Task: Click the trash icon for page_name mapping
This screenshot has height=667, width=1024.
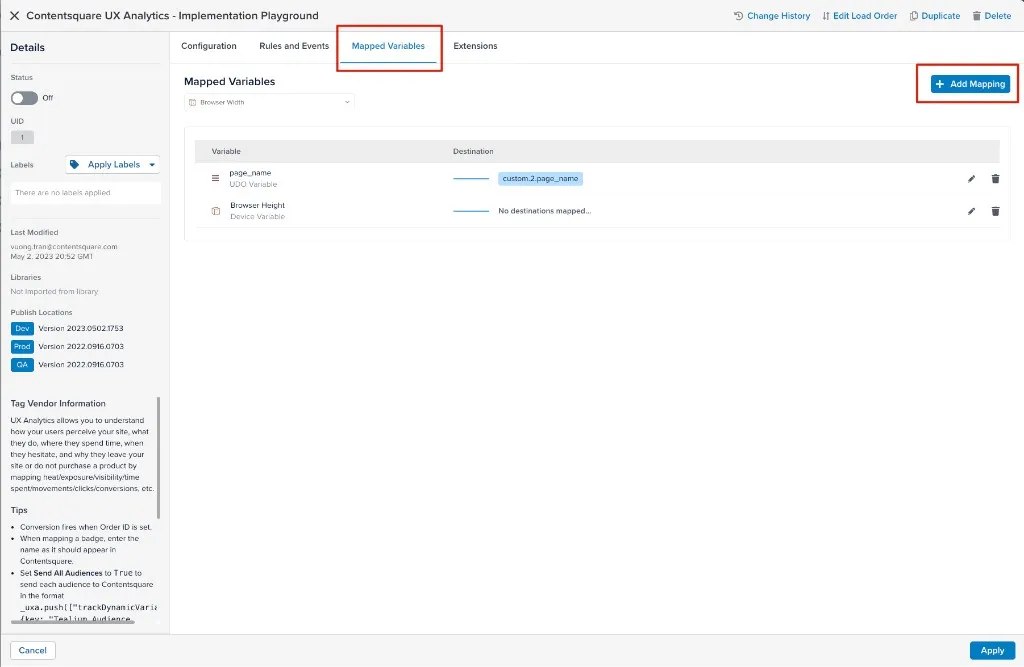Action: [995, 179]
